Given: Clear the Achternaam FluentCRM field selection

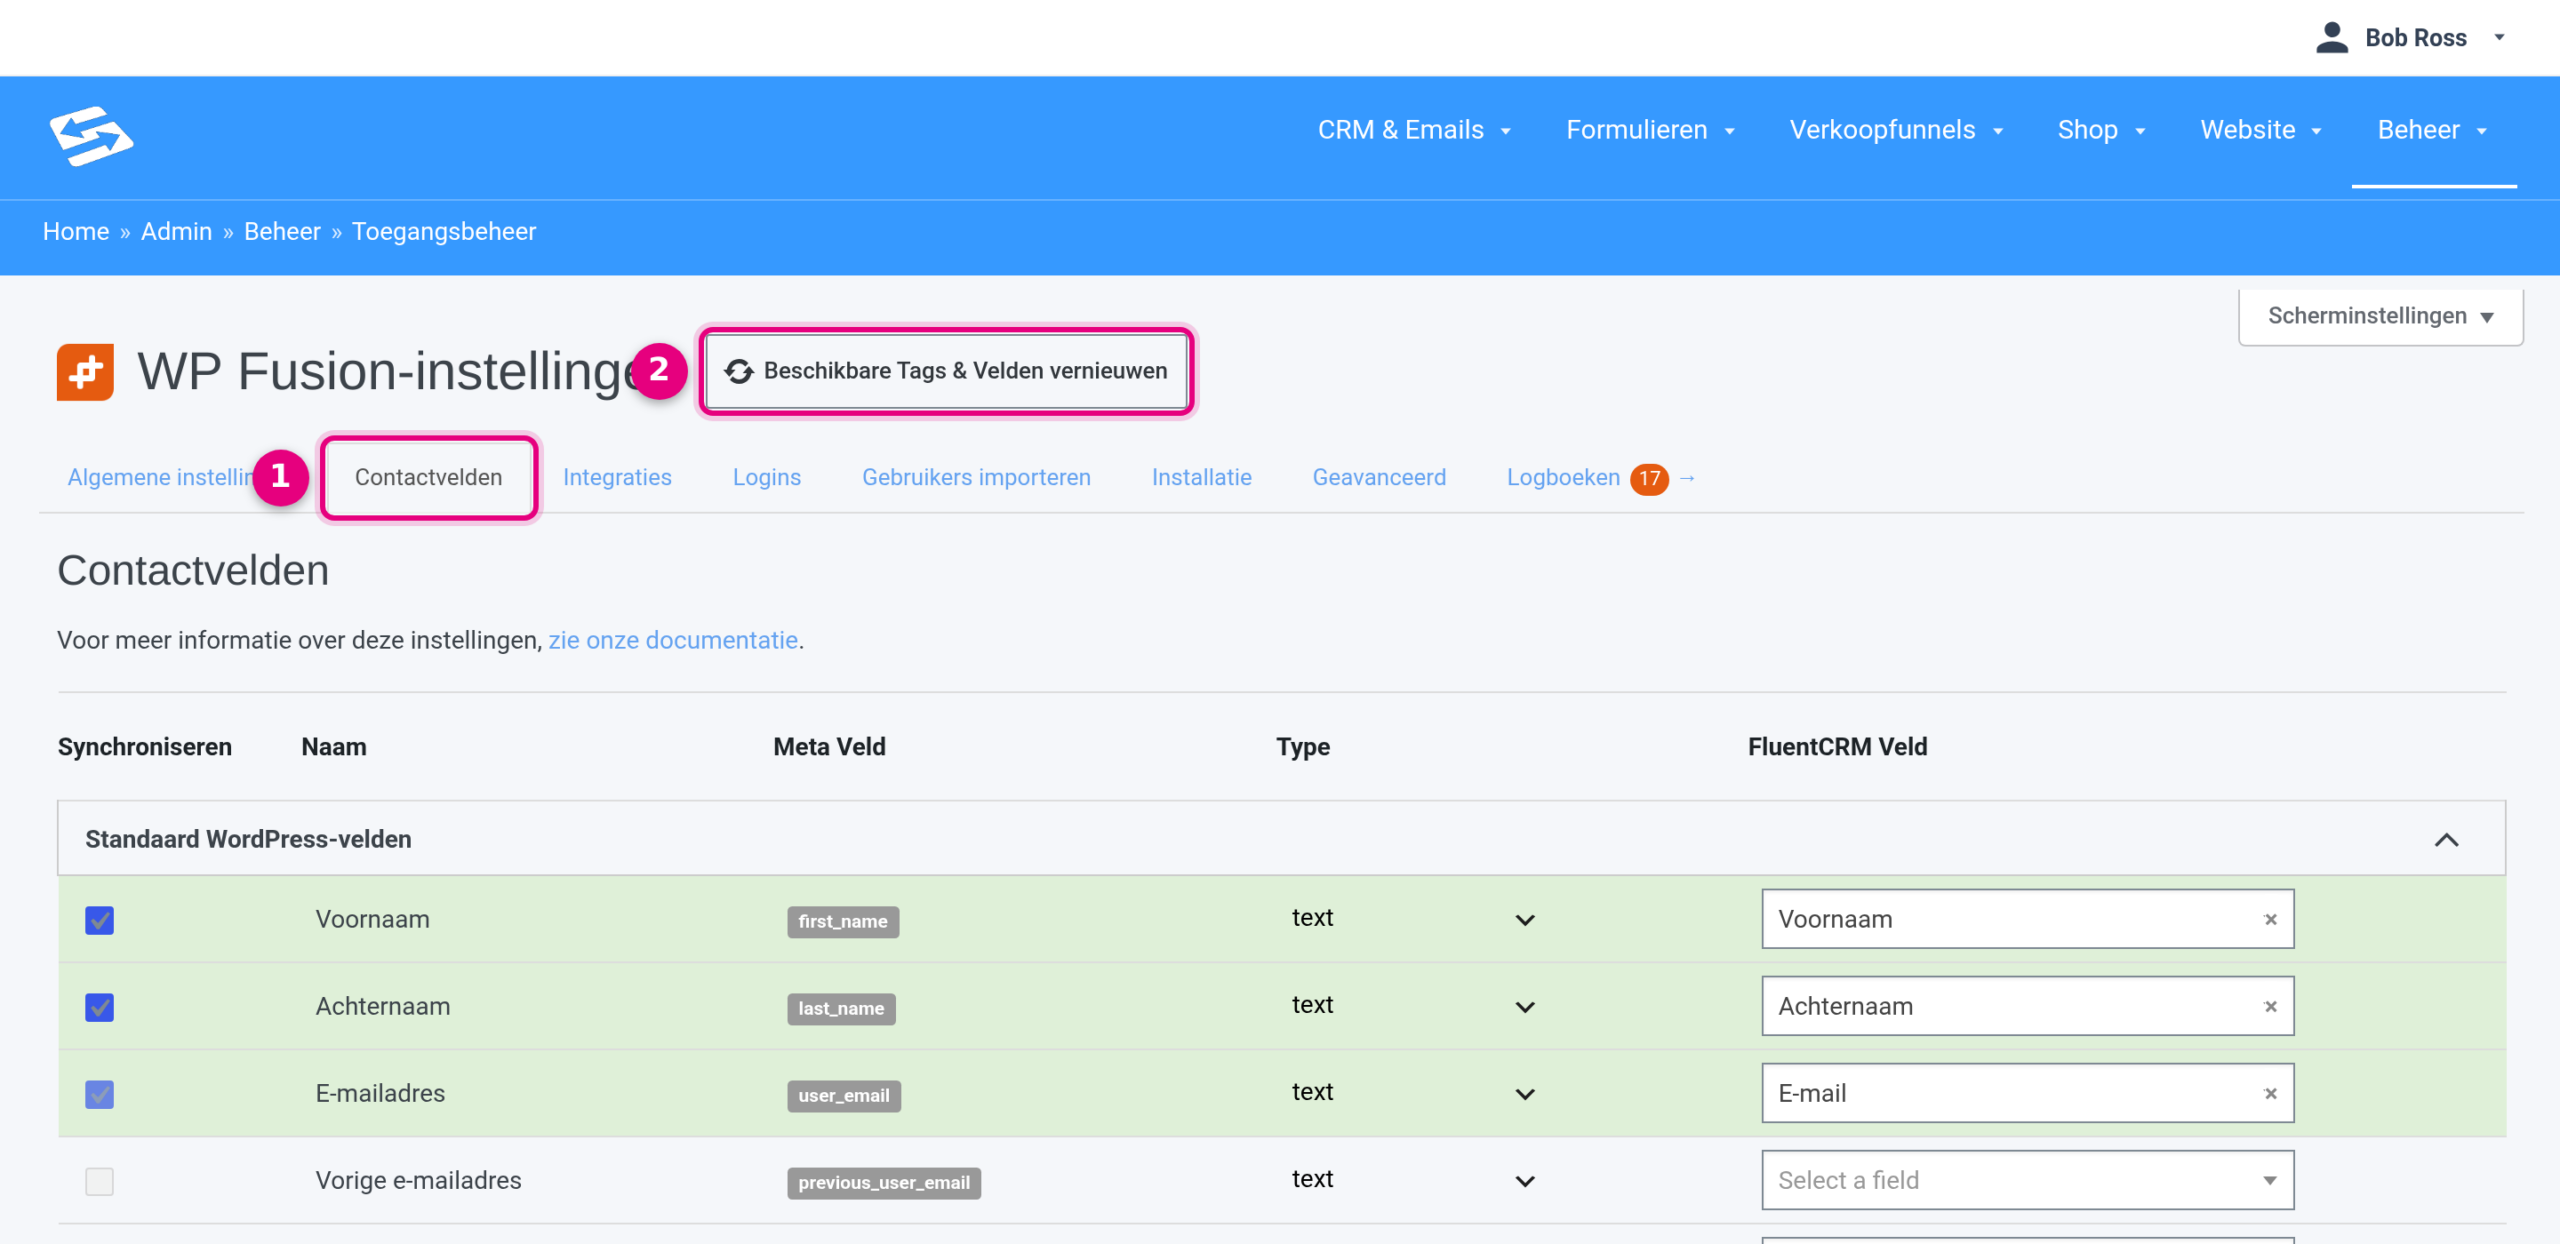Looking at the screenshot, I should 2270,1007.
